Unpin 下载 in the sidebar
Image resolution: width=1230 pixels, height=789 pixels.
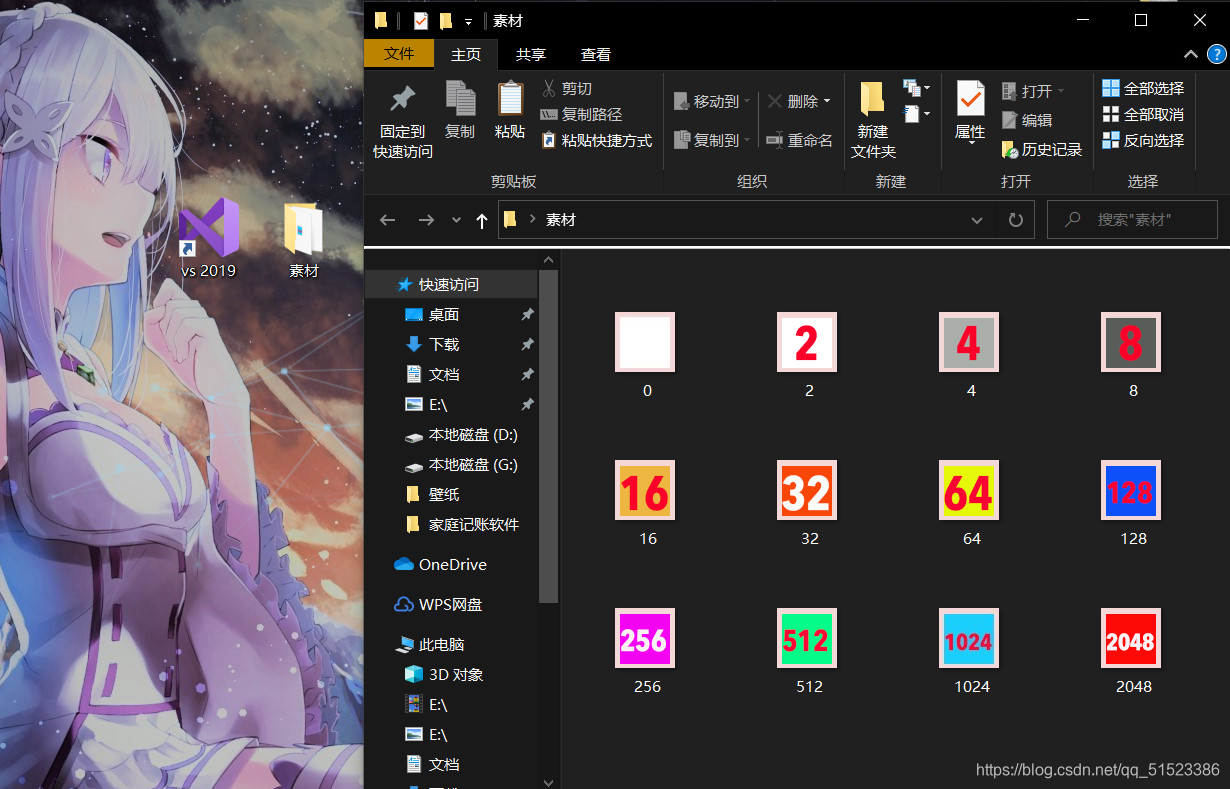(x=527, y=344)
